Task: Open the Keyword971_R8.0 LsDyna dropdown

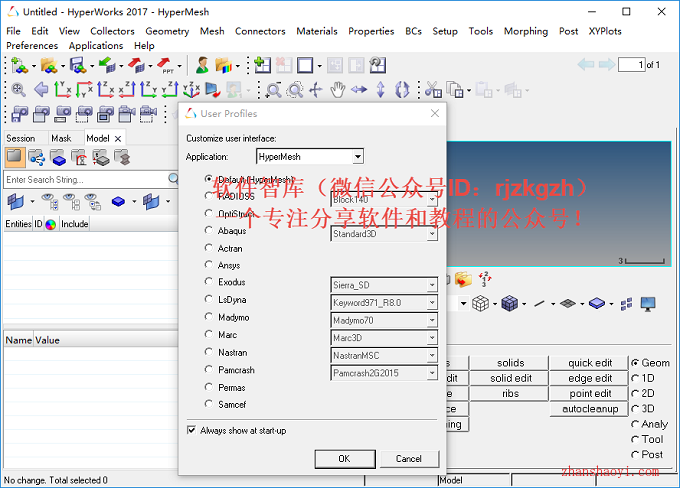Action: click(432, 303)
